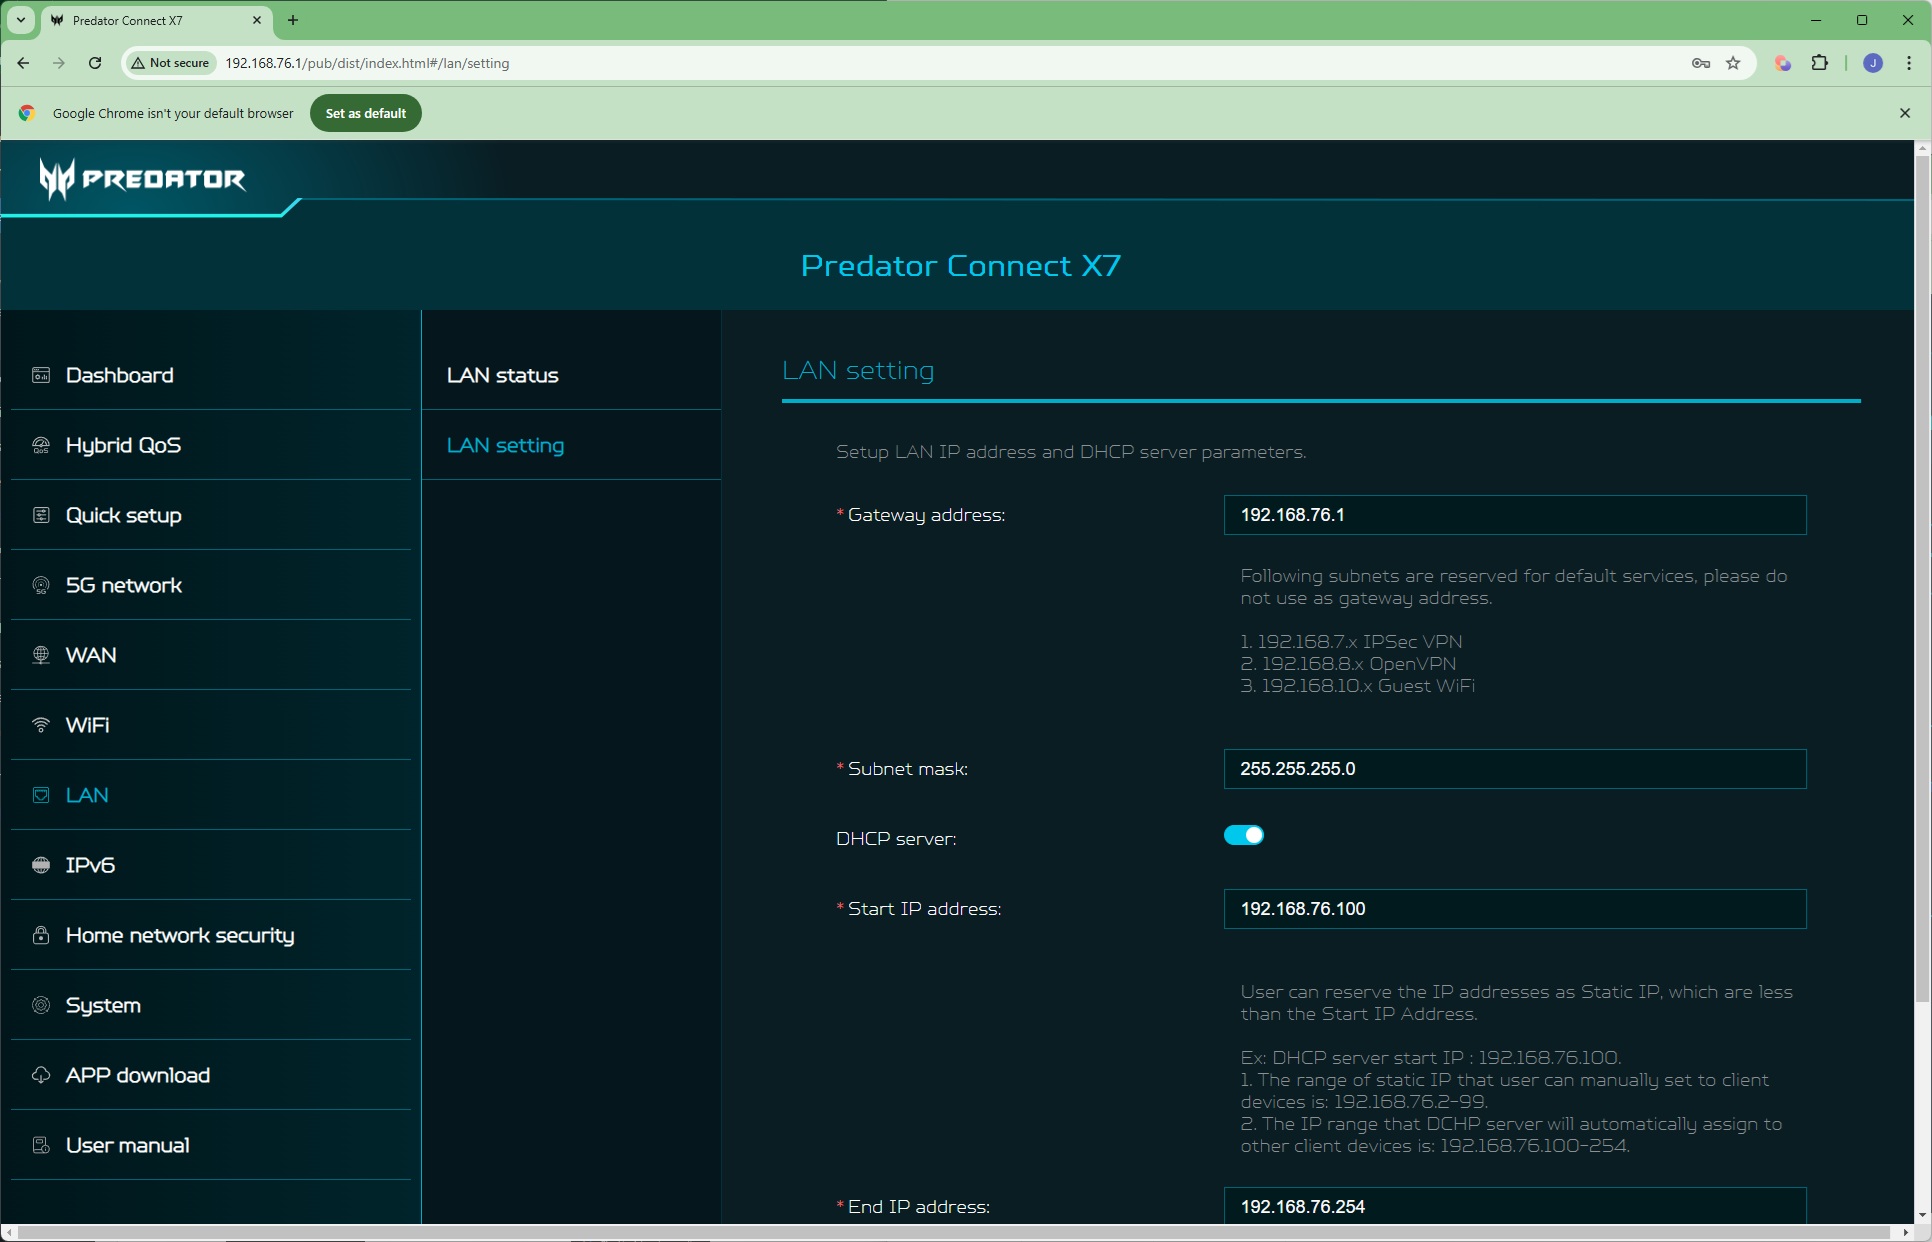Open the Chrome extensions puzzle icon
The height and width of the screenshot is (1242, 1932).
(1819, 63)
